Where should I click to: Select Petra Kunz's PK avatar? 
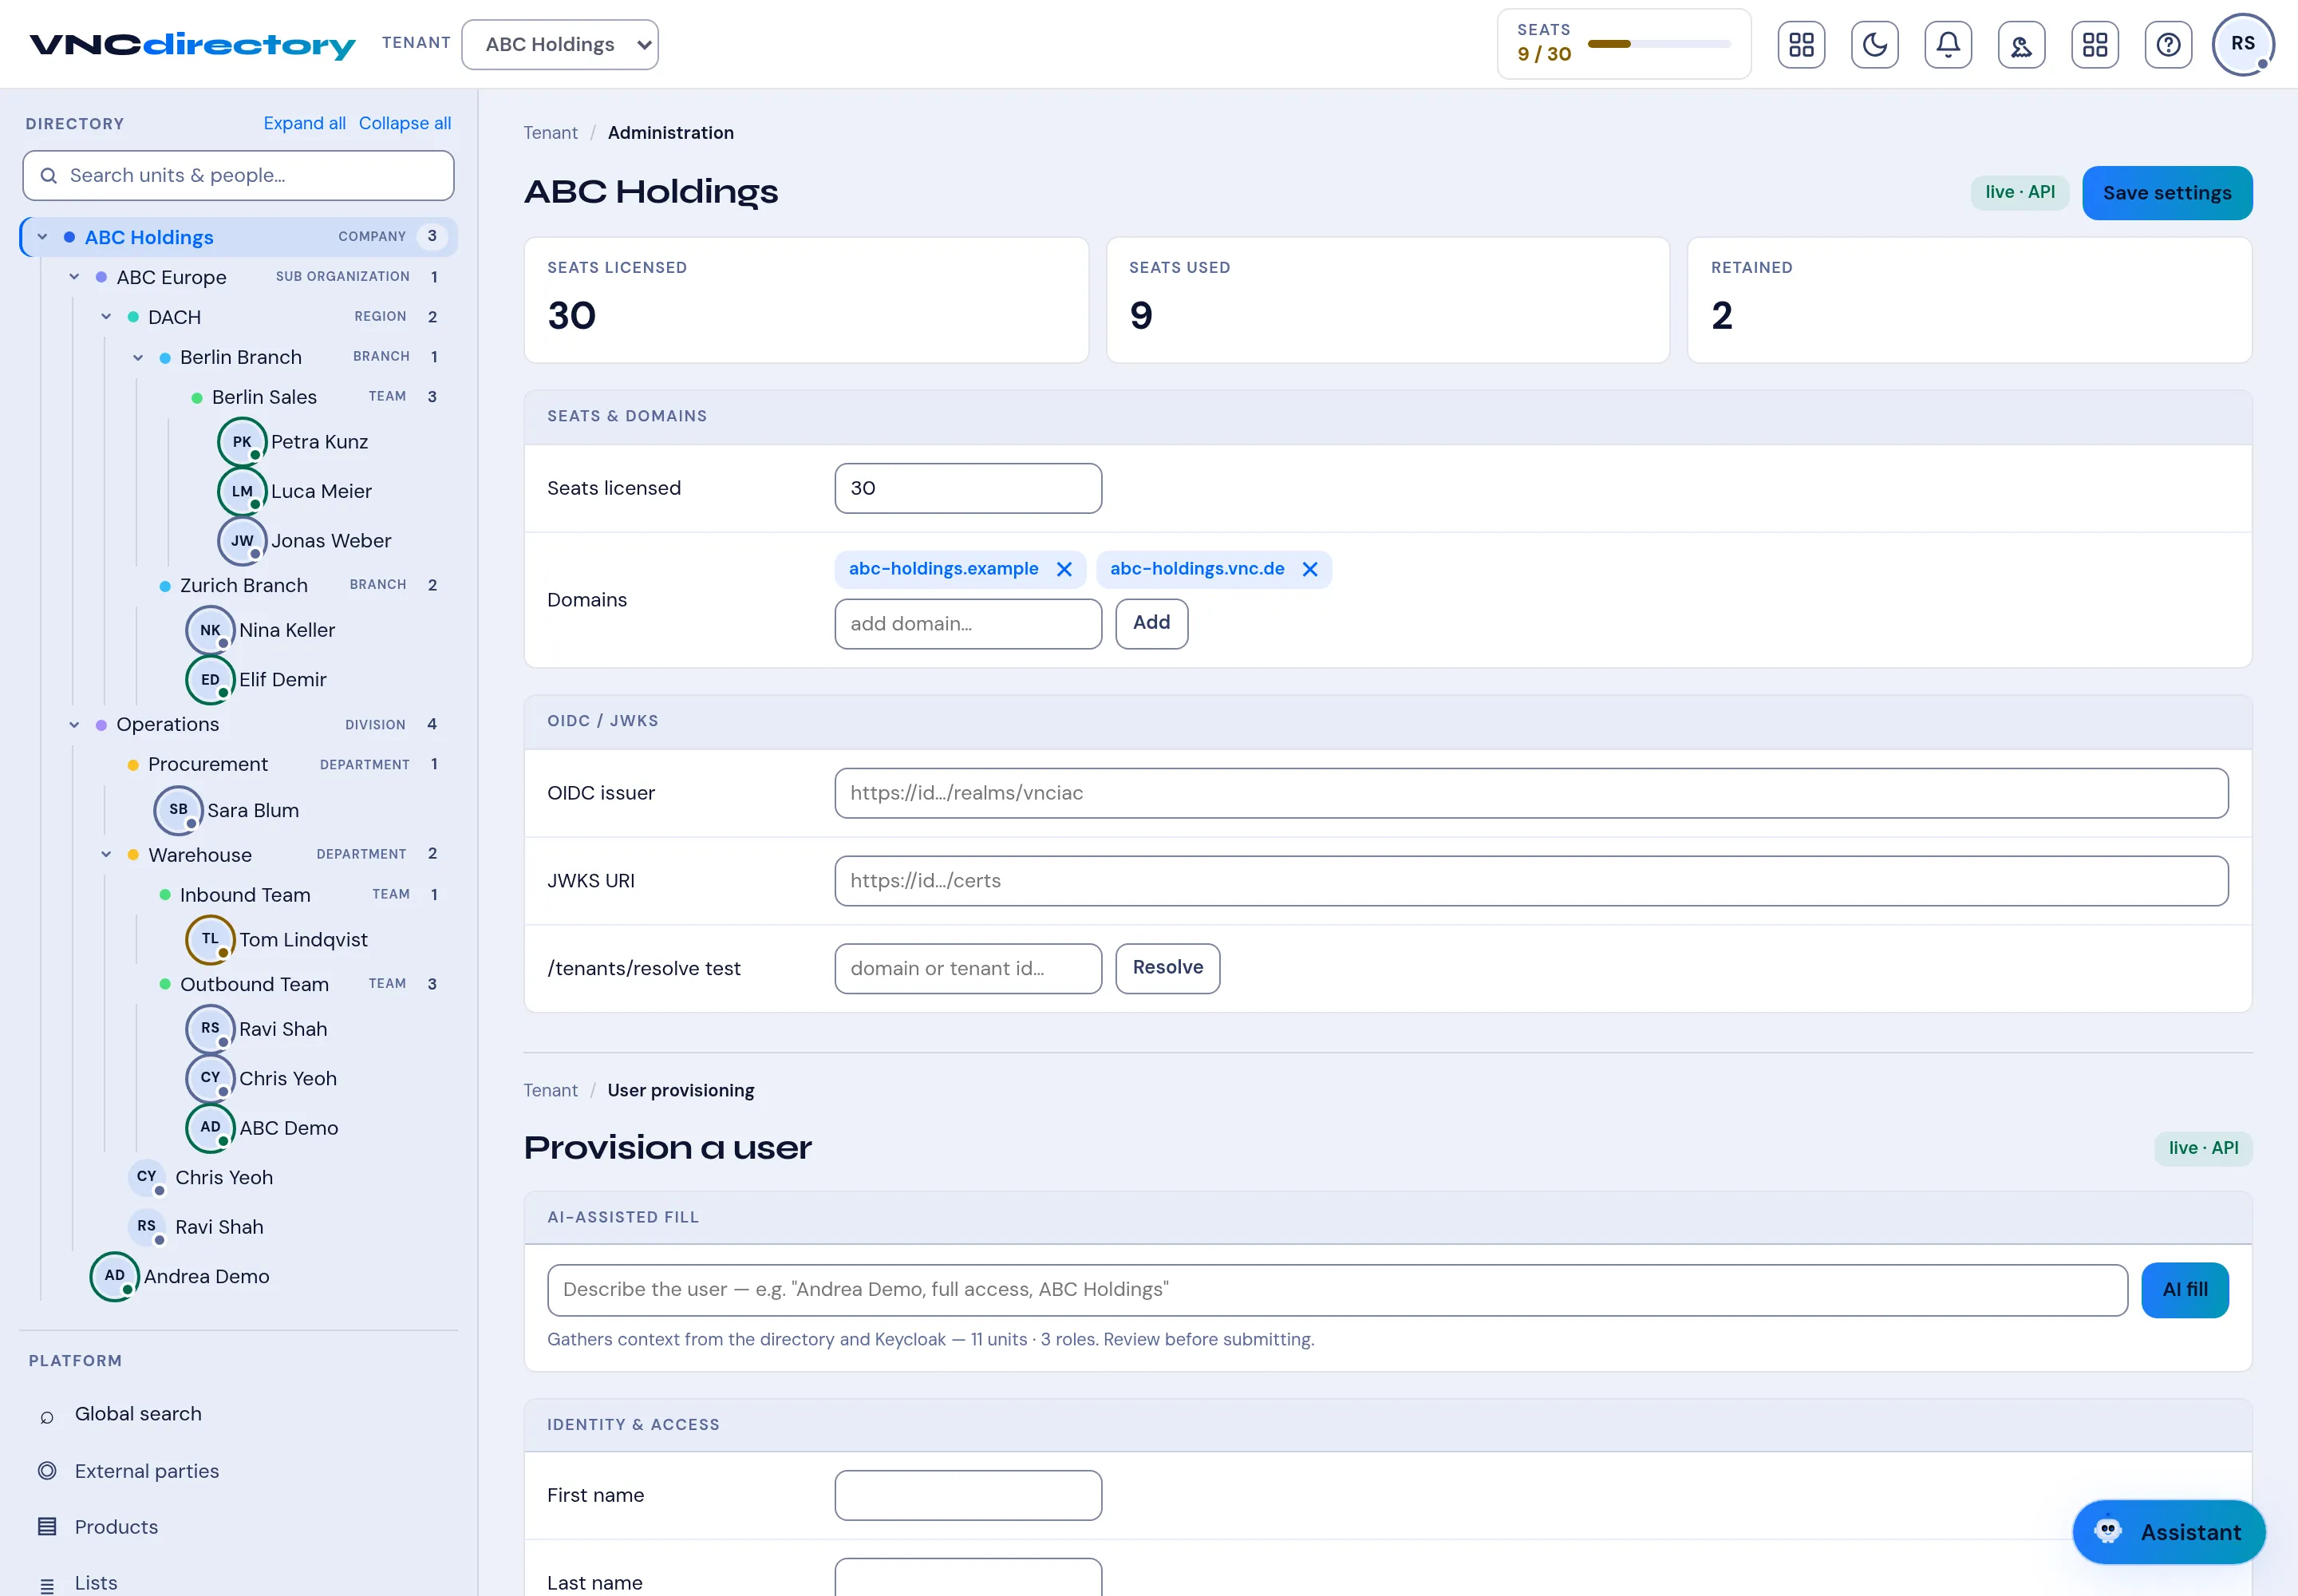[x=242, y=442]
